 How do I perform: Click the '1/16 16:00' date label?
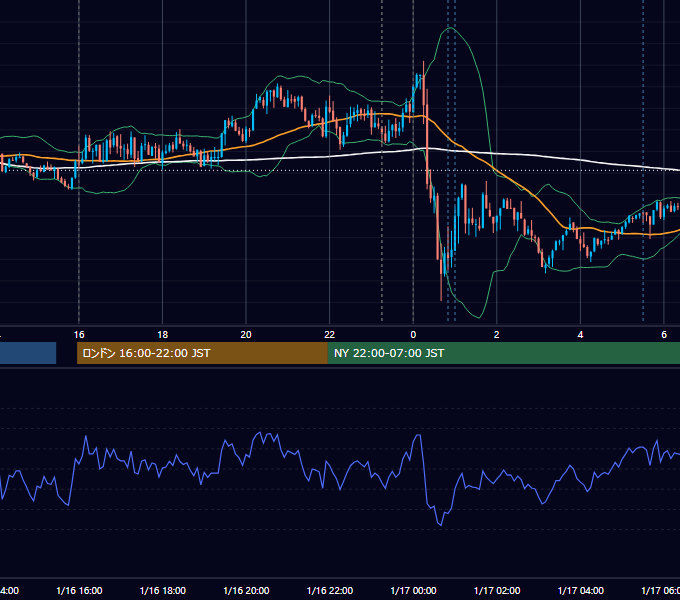click(79, 590)
